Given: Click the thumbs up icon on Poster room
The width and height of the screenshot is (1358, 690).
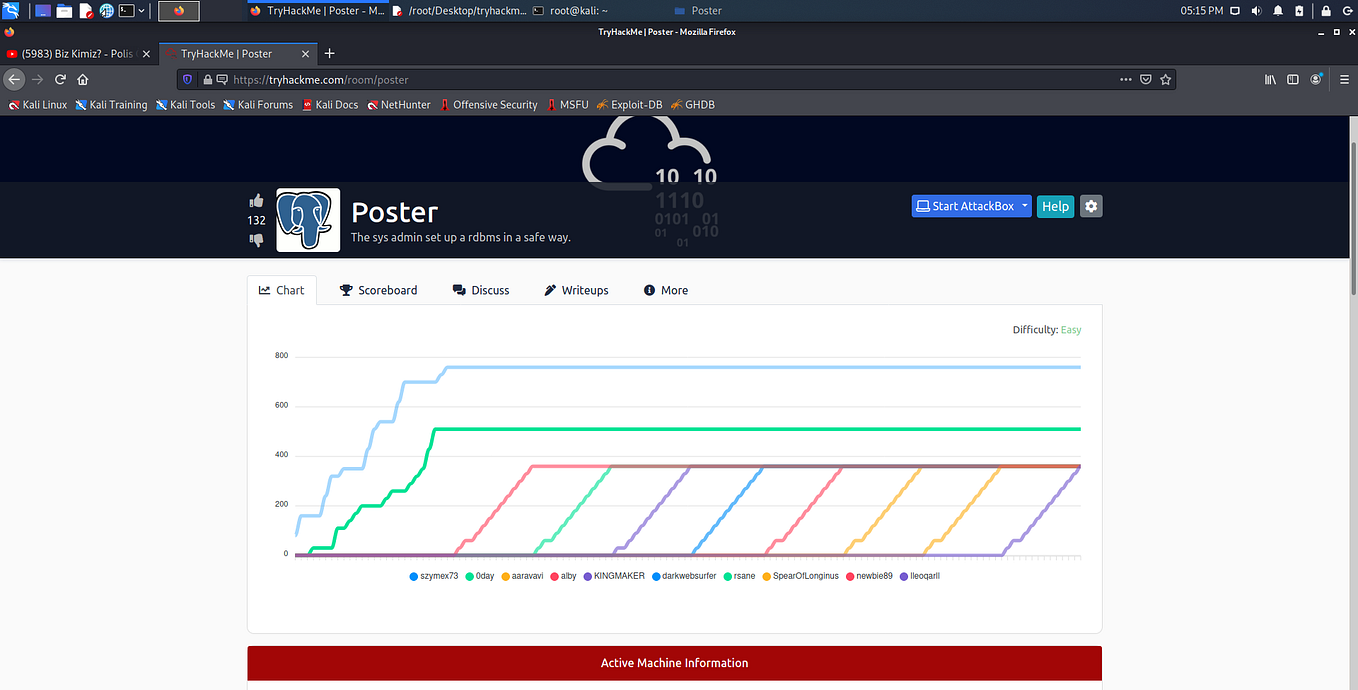Looking at the screenshot, I should (256, 200).
